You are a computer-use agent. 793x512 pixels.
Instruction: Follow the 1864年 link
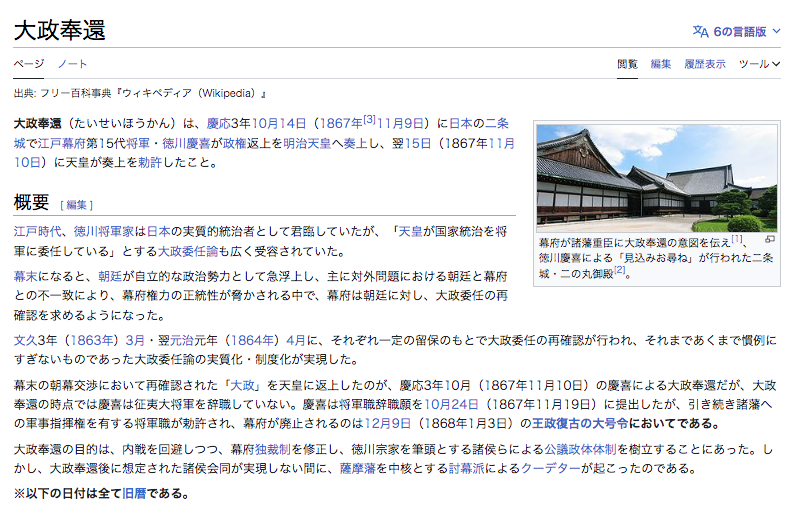pos(252,340)
